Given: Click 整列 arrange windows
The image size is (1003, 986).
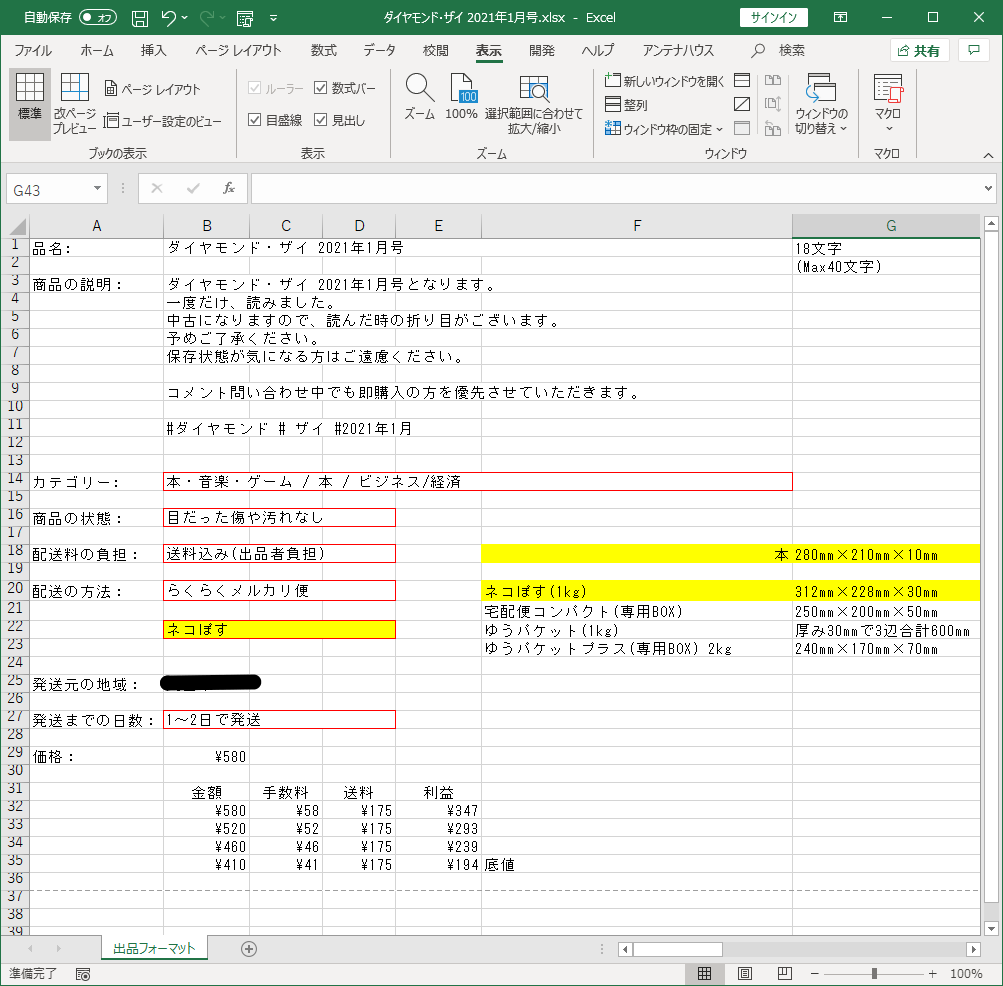Looking at the screenshot, I should click(626, 105).
